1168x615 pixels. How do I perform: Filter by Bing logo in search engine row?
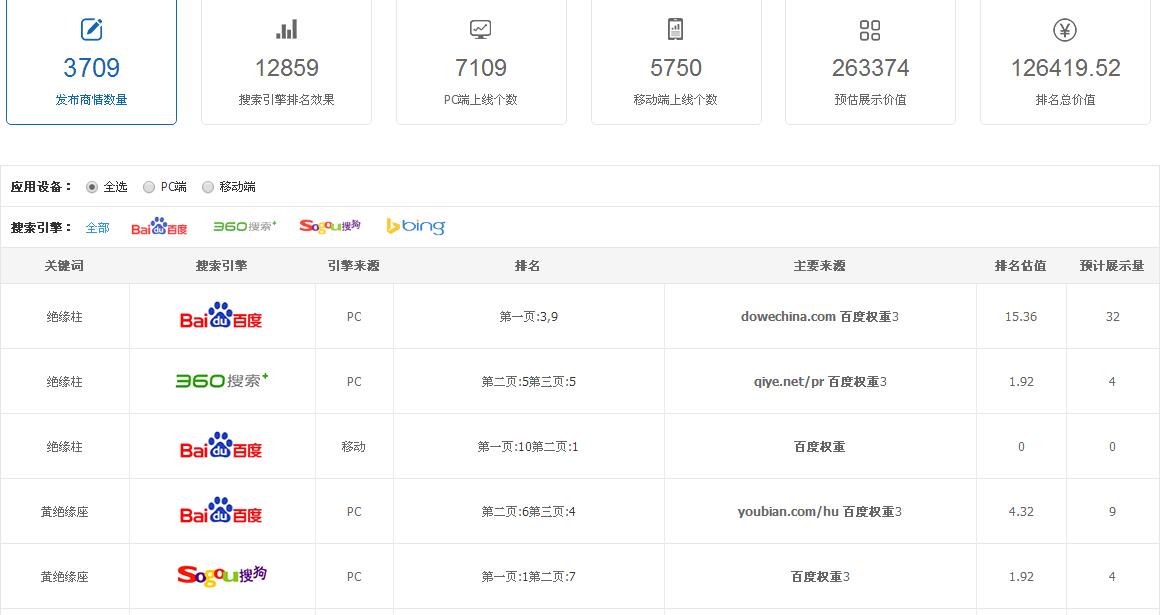click(x=416, y=227)
